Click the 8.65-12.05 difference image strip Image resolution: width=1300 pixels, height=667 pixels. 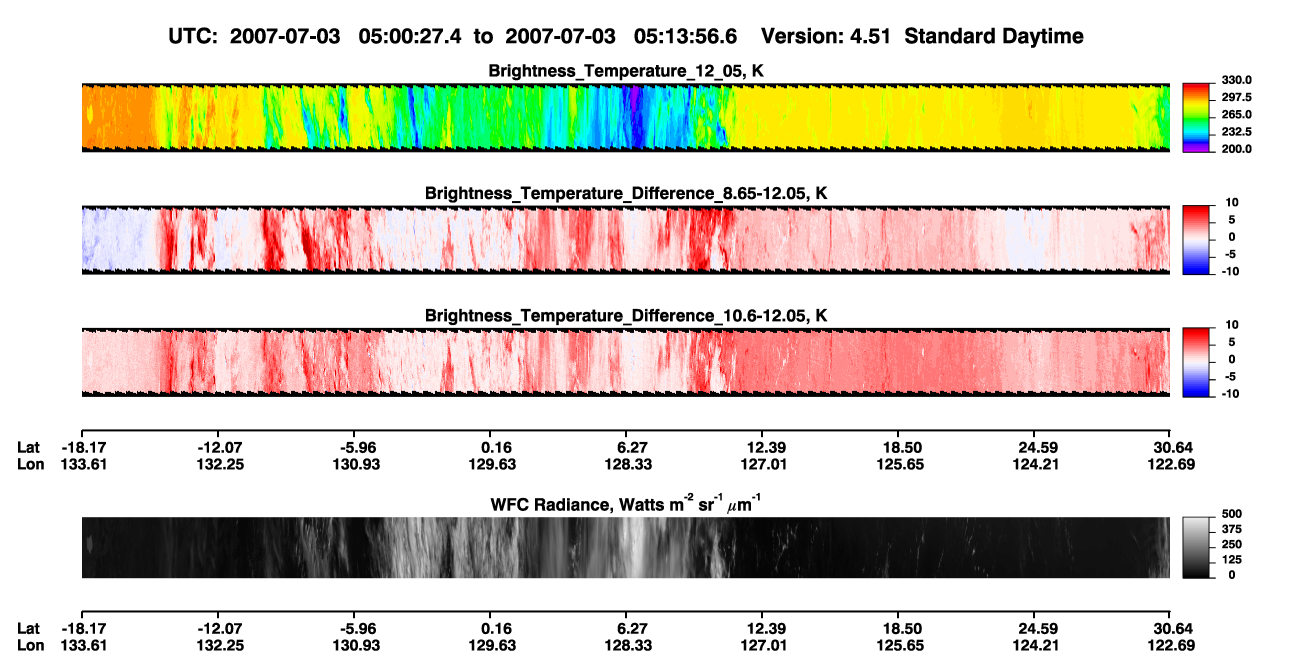[x=625, y=240]
